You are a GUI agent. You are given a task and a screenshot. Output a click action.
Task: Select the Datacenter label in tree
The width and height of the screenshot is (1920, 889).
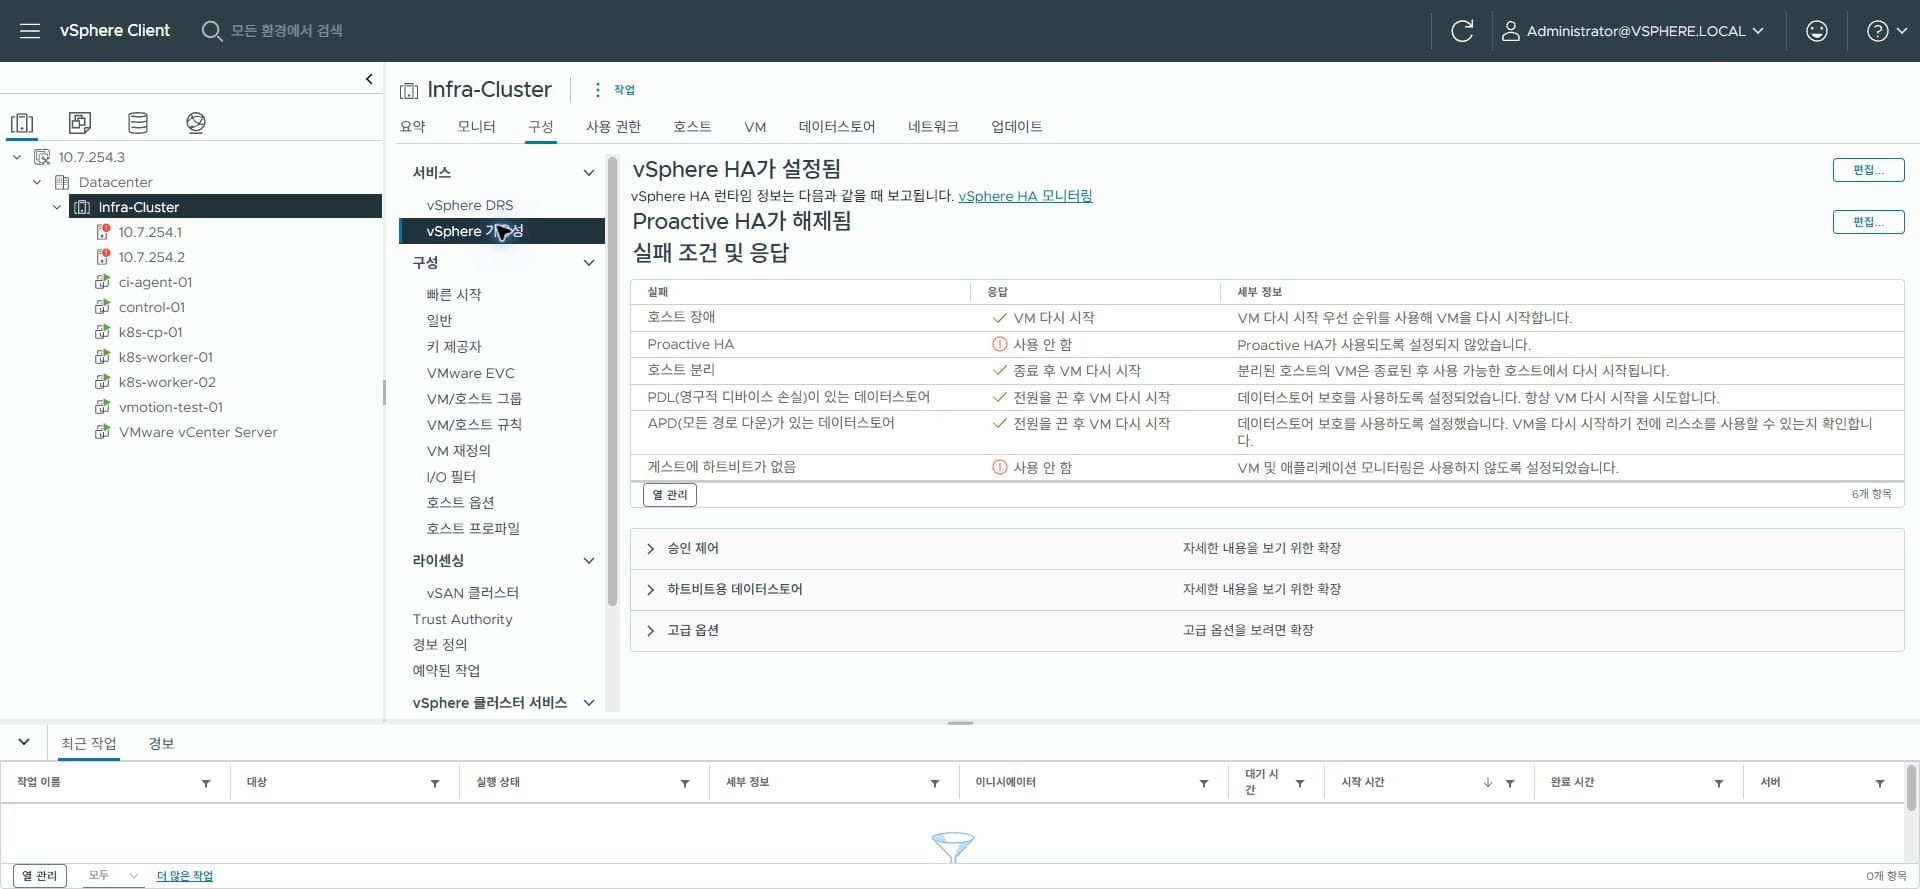115,182
